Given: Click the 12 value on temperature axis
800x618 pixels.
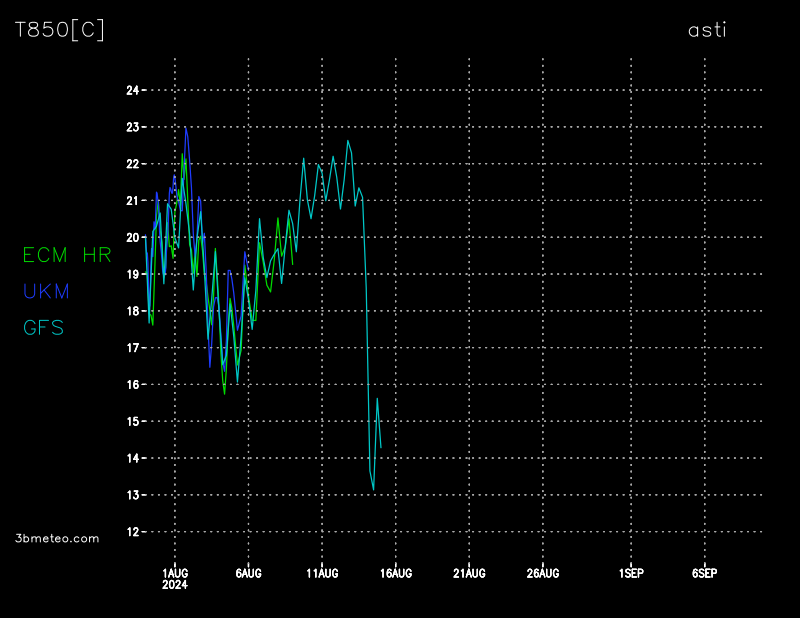Looking at the screenshot, I should click(132, 532).
